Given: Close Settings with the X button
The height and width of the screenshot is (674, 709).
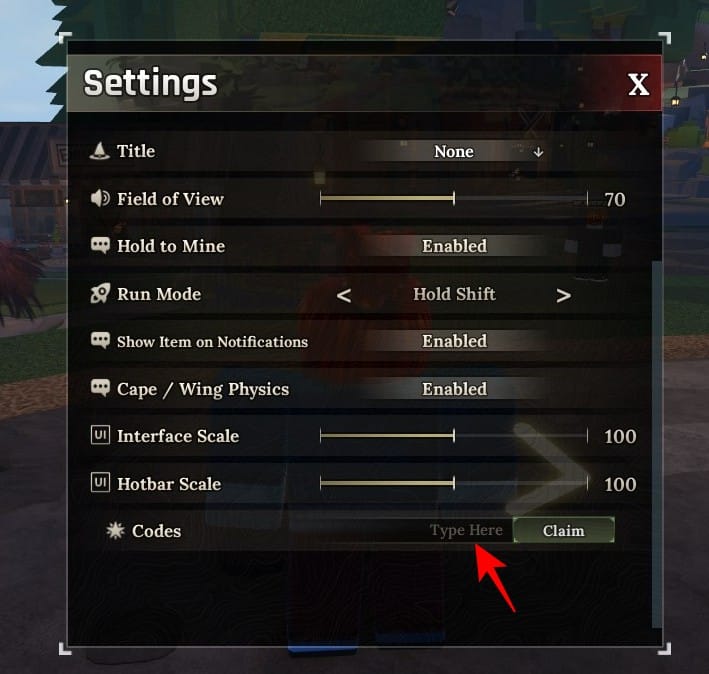Looking at the screenshot, I should click(638, 84).
